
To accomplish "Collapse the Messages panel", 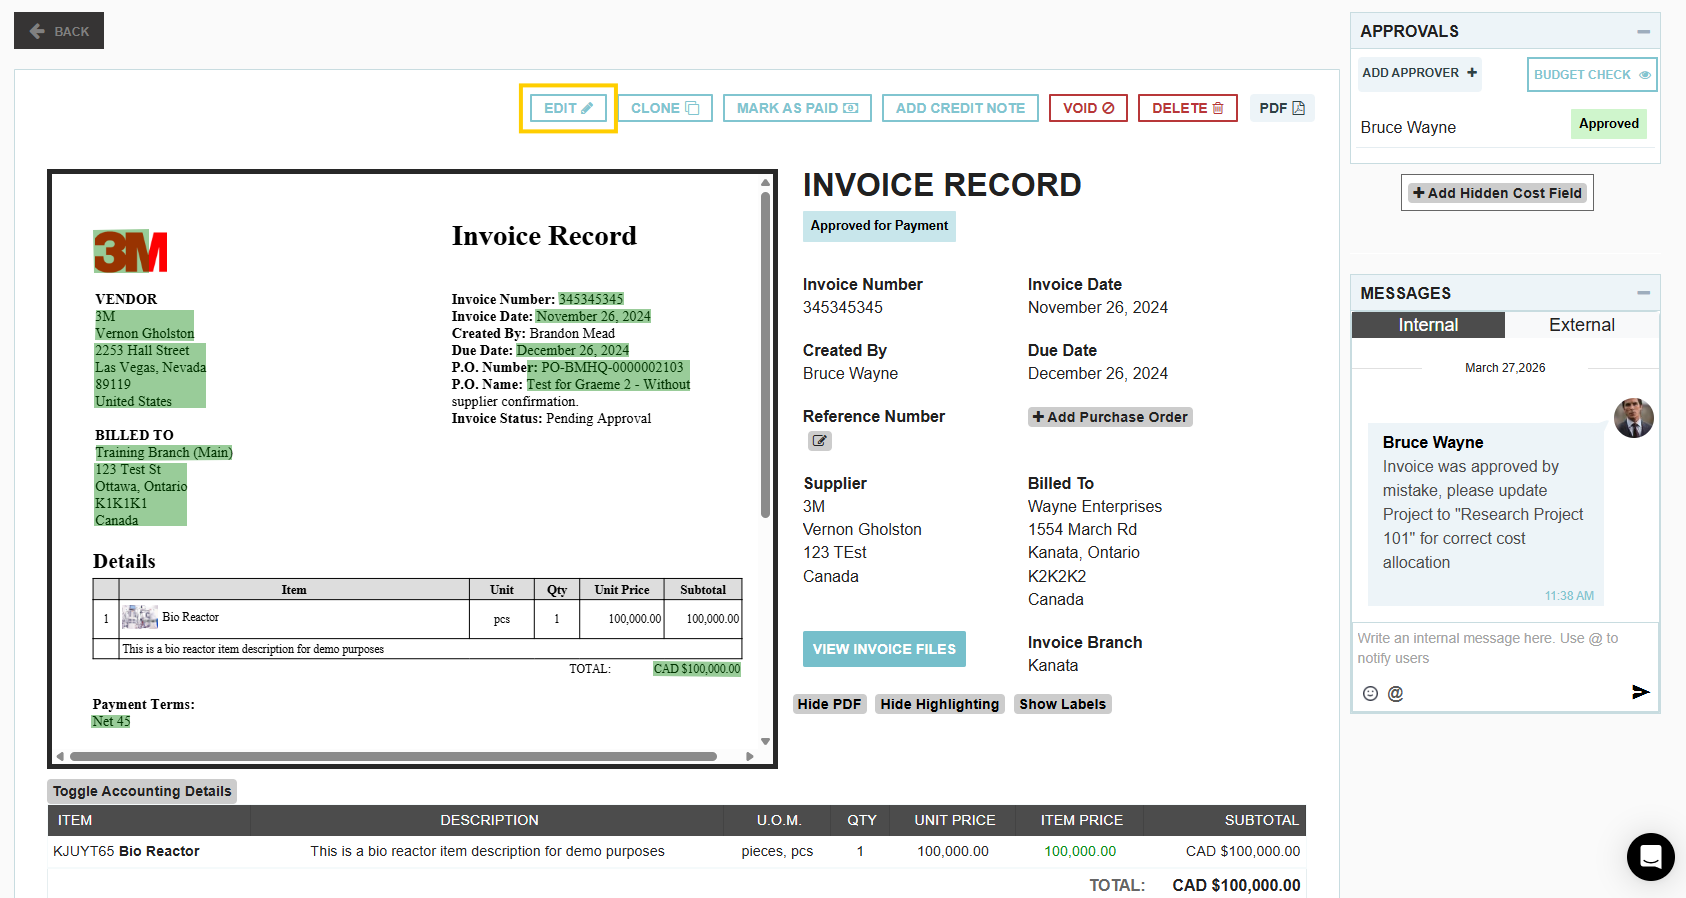I will (x=1643, y=293).
